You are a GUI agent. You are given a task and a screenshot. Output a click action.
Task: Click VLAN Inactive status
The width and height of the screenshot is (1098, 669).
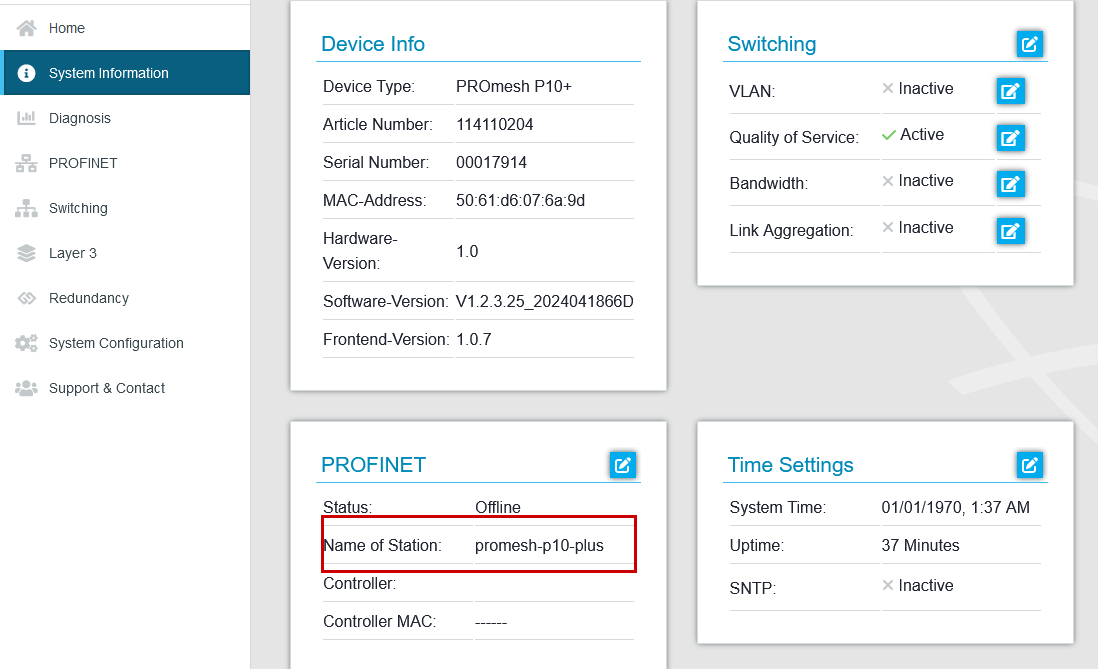(x=917, y=88)
